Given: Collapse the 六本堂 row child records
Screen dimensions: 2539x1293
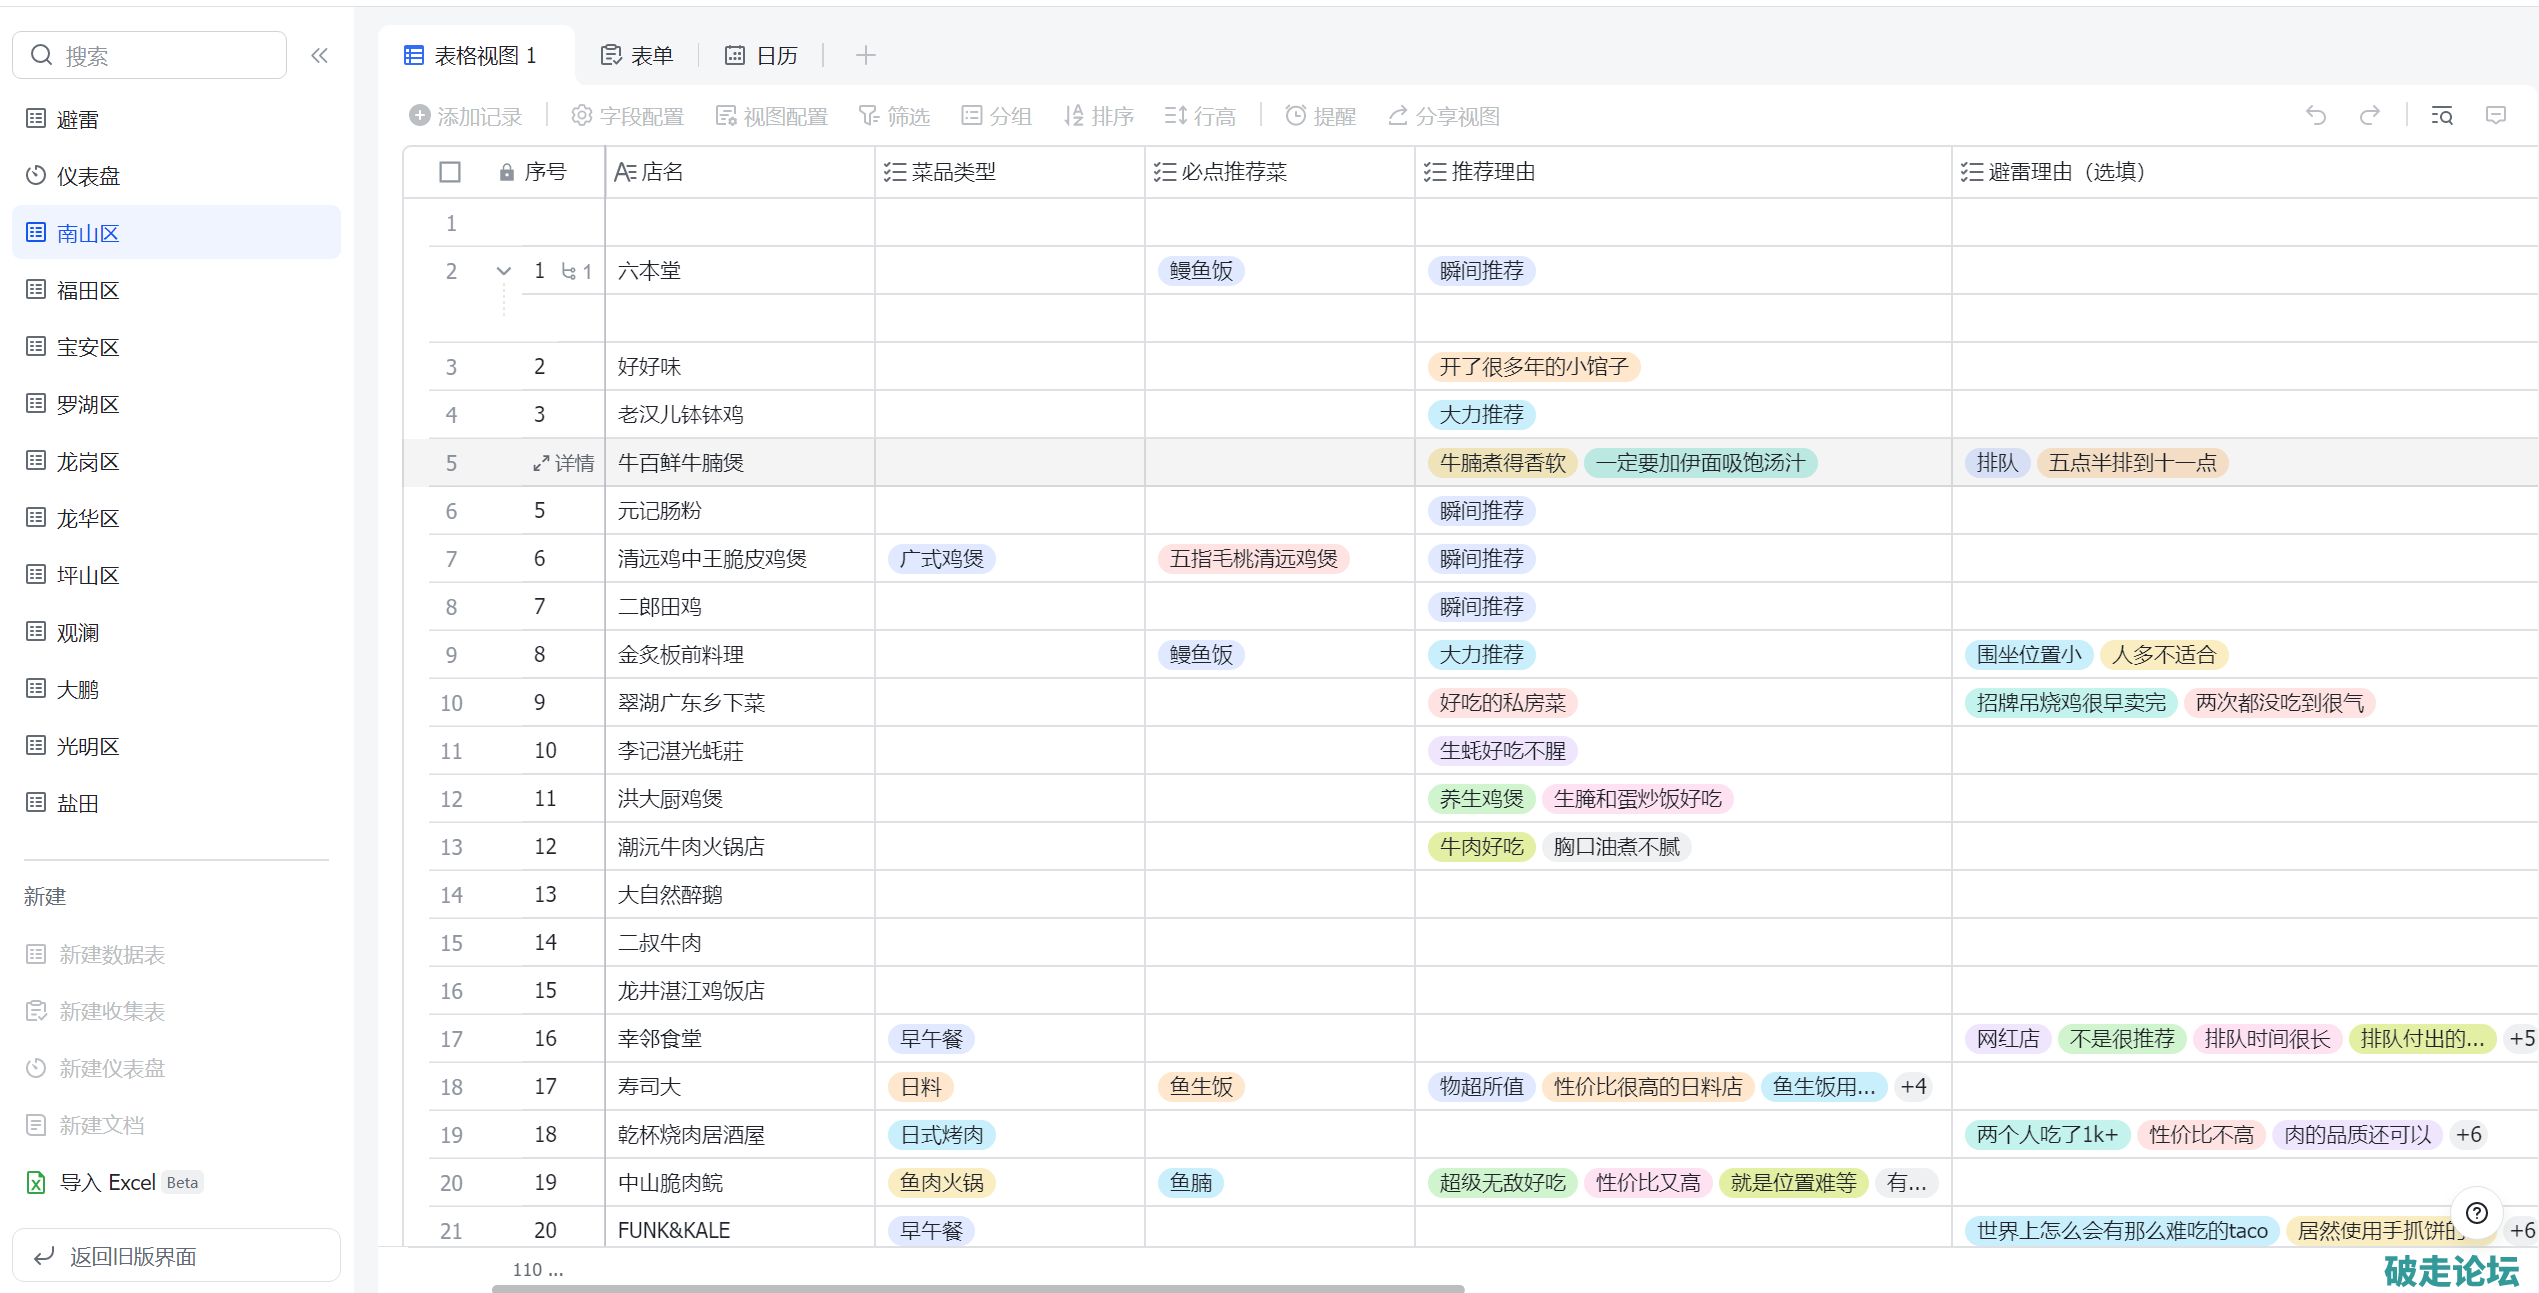Looking at the screenshot, I should [x=504, y=271].
